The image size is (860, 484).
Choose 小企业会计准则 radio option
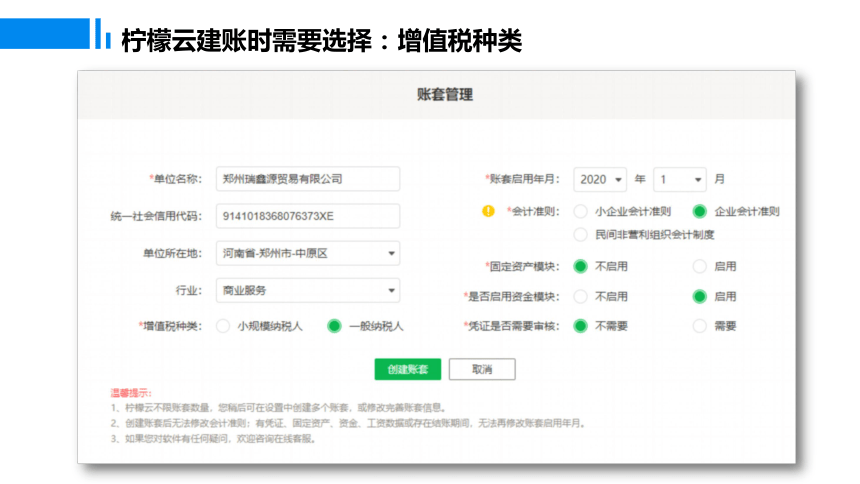click(580, 211)
